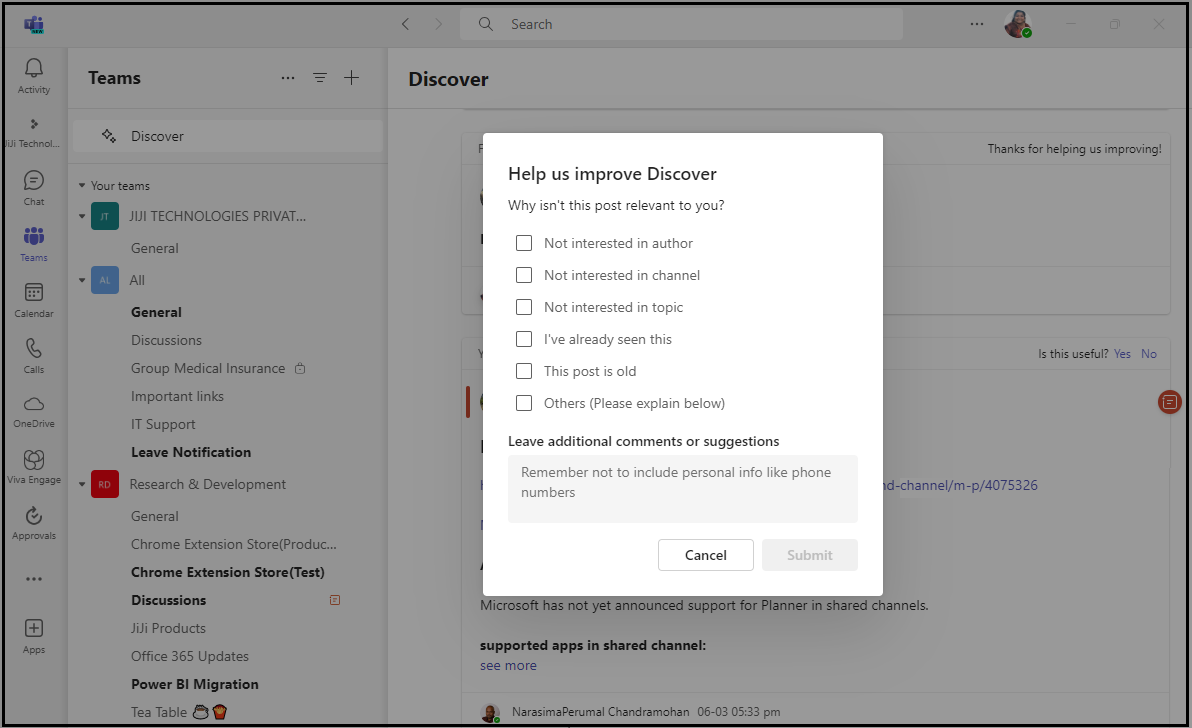Collapse the JIJI TECHNOLOGIES team list

point(82,217)
